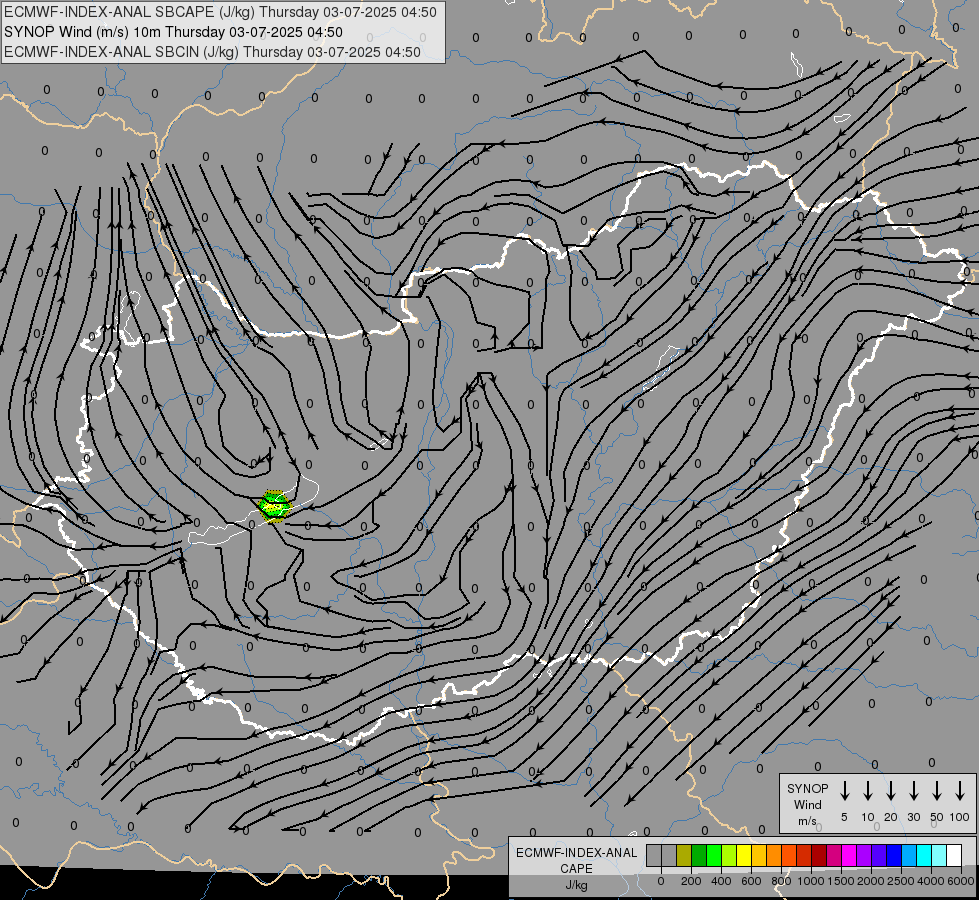Image resolution: width=979 pixels, height=900 pixels.
Task: Click the 'ECMWF-INDEX-ANAL CAPE J/kg' legend title
Action: point(576,868)
